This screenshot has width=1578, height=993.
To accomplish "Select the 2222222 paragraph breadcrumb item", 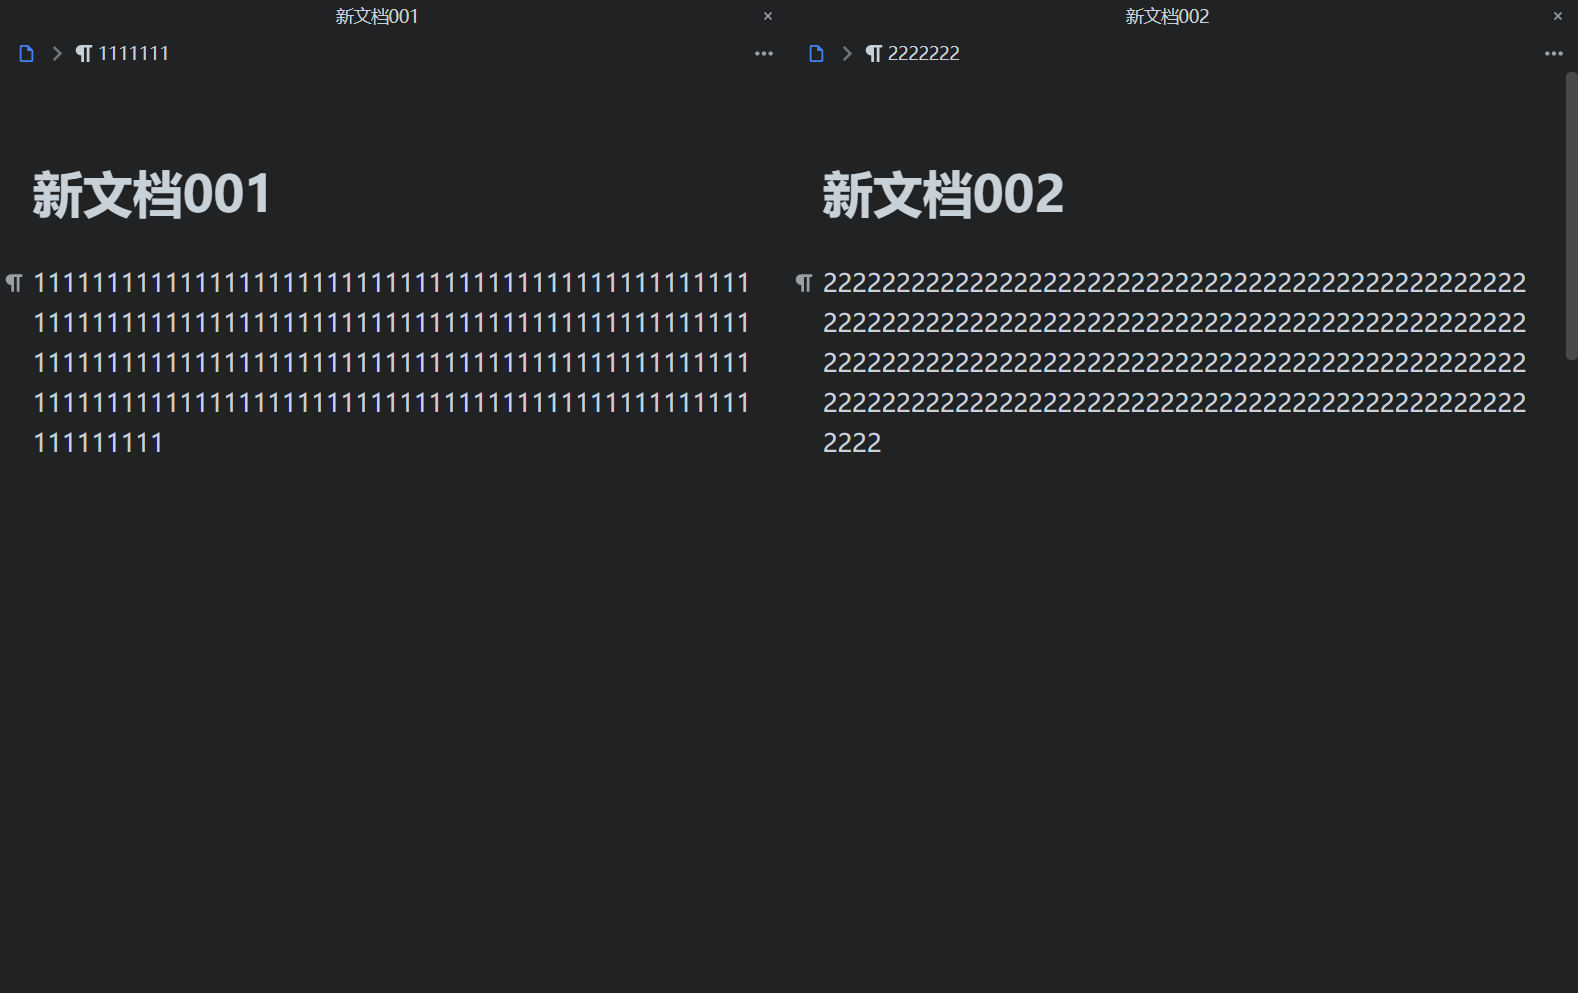I will point(913,54).
